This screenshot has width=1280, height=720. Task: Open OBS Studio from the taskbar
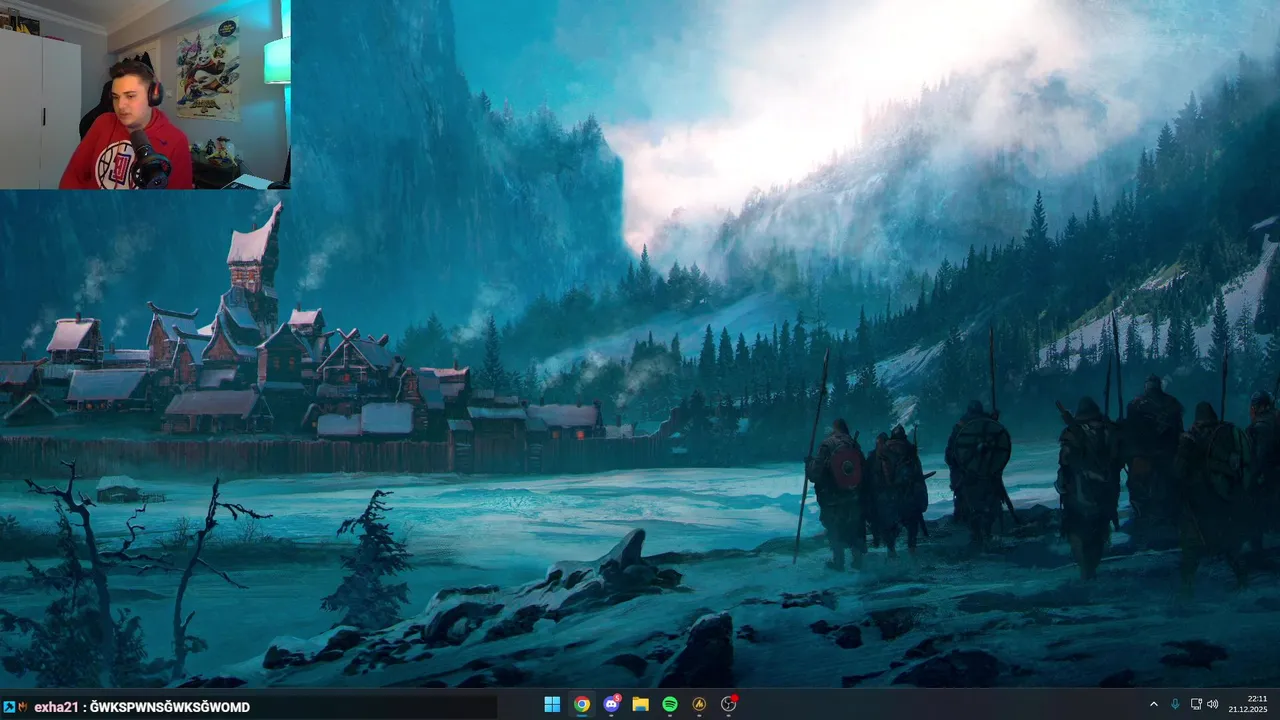(729, 704)
